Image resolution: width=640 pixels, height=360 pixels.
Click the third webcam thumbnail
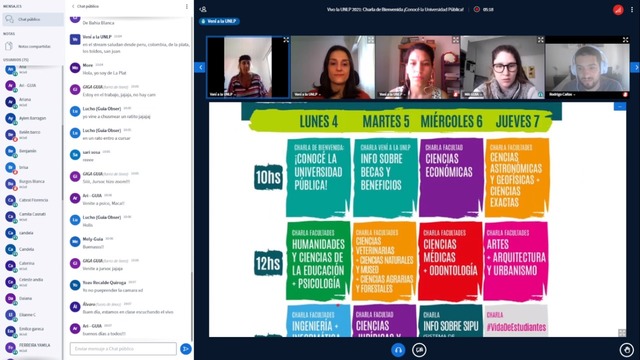(418, 67)
